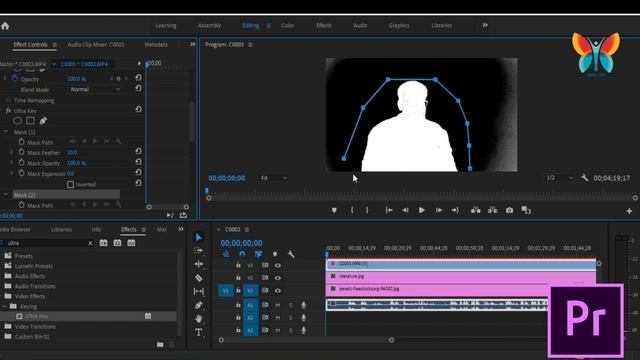Open the Metadata tab
Image resolution: width=640 pixels, height=360 pixels.
click(x=156, y=44)
